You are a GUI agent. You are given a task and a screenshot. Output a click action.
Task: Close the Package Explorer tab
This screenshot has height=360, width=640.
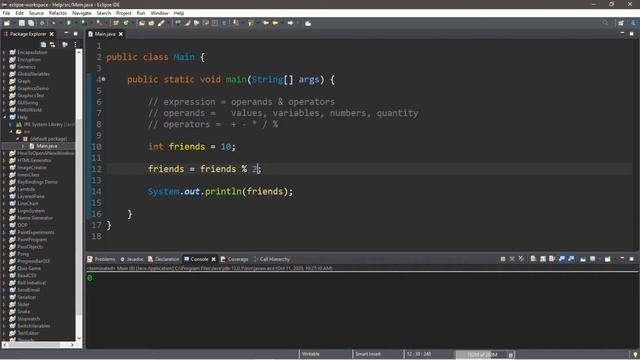tap(51, 34)
